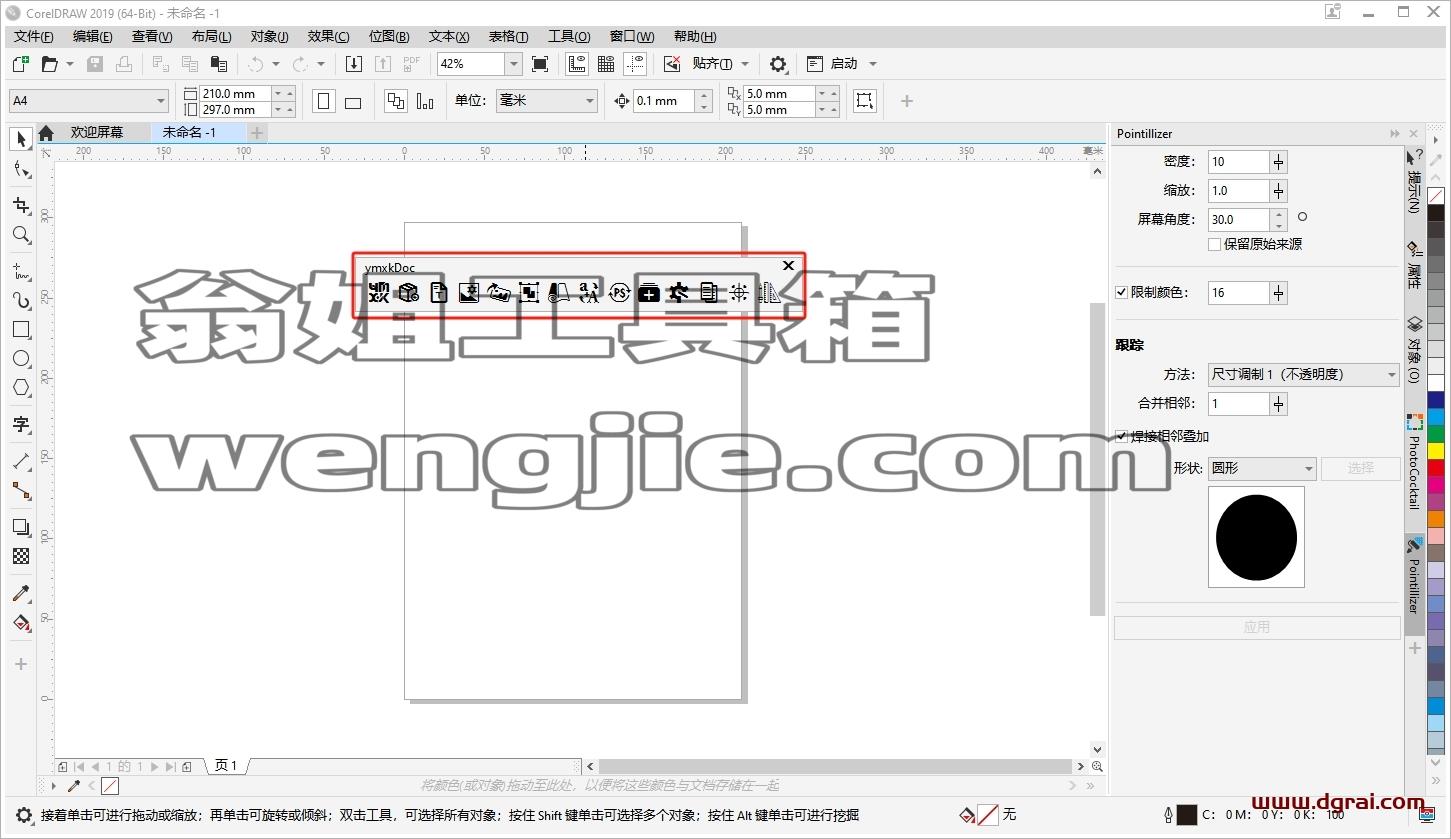This screenshot has height=839, width=1451.
Task: Select the Rectangle tool
Action: [x=20, y=329]
